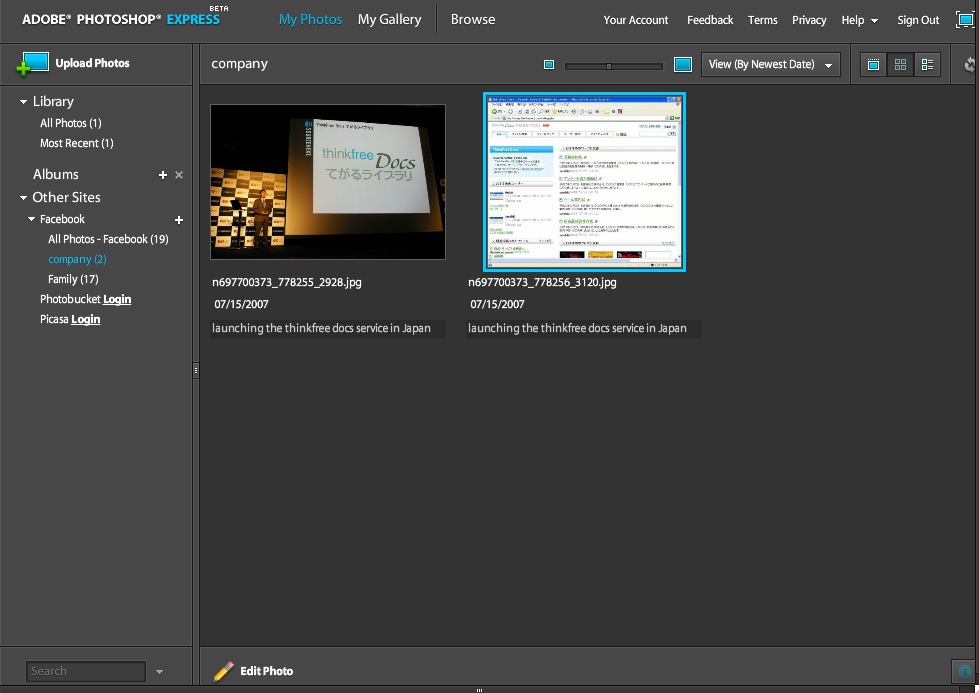
Task: Open the Terms page
Action: pyautogui.click(x=763, y=20)
